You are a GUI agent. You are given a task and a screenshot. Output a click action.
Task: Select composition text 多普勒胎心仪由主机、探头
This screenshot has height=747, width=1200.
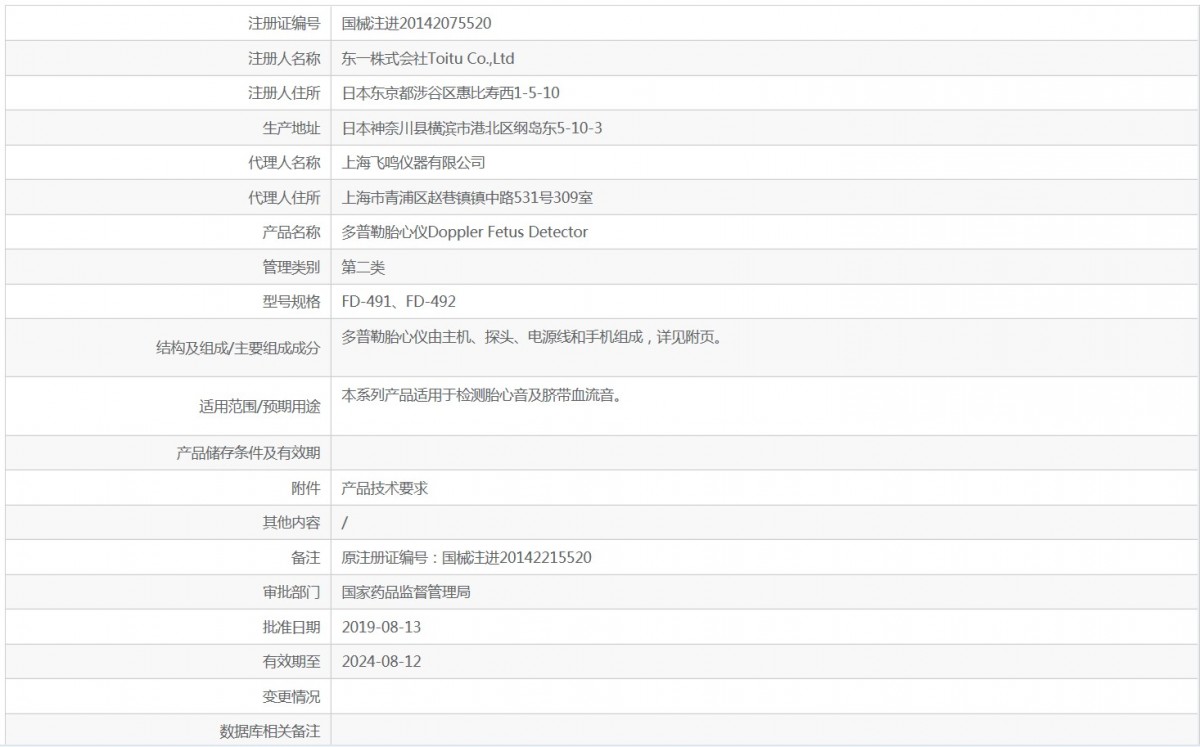(x=428, y=337)
